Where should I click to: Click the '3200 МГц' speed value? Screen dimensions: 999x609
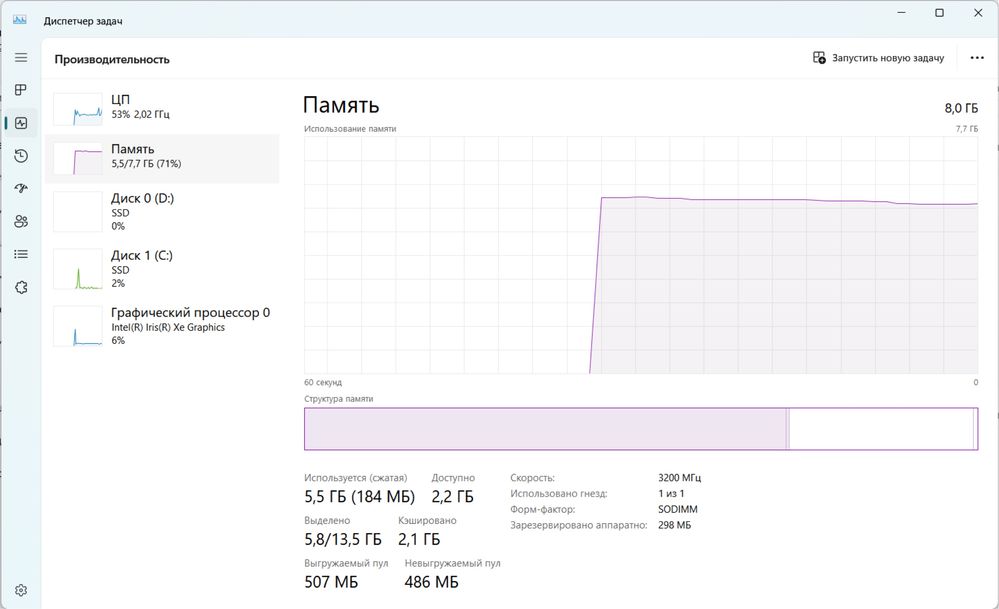679,478
